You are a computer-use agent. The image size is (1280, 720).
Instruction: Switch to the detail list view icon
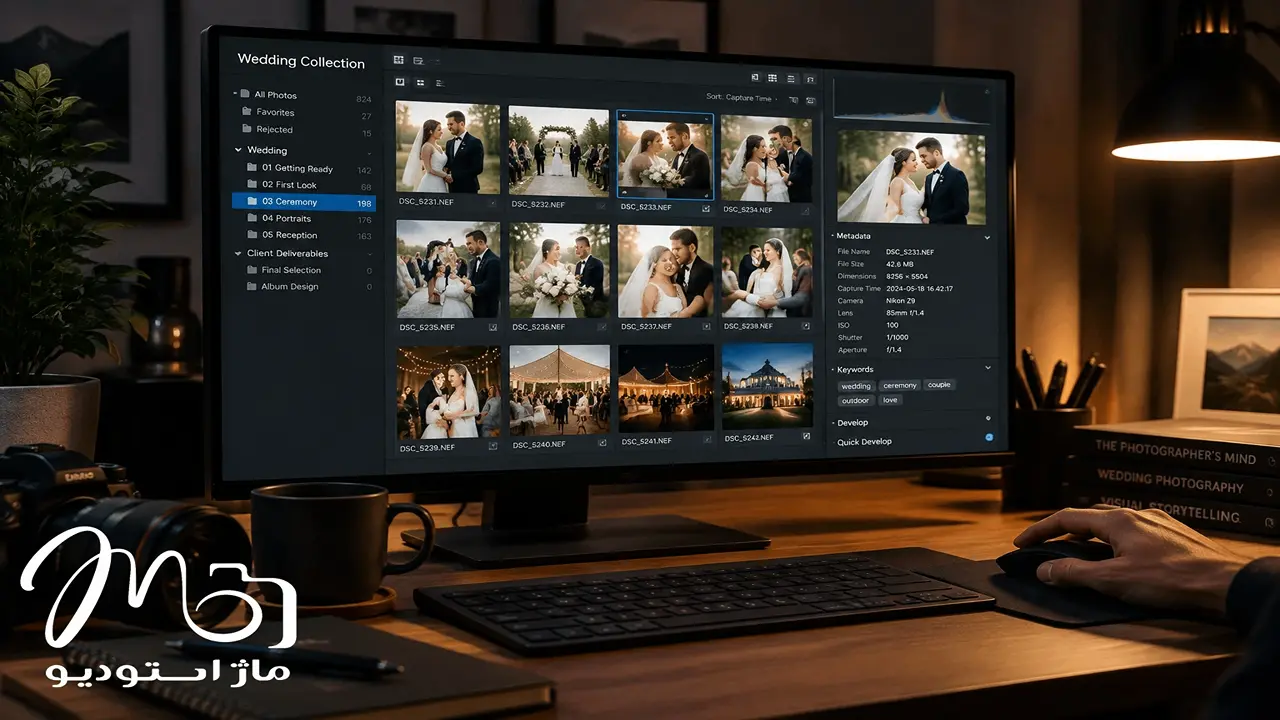pyautogui.click(x=440, y=84)
